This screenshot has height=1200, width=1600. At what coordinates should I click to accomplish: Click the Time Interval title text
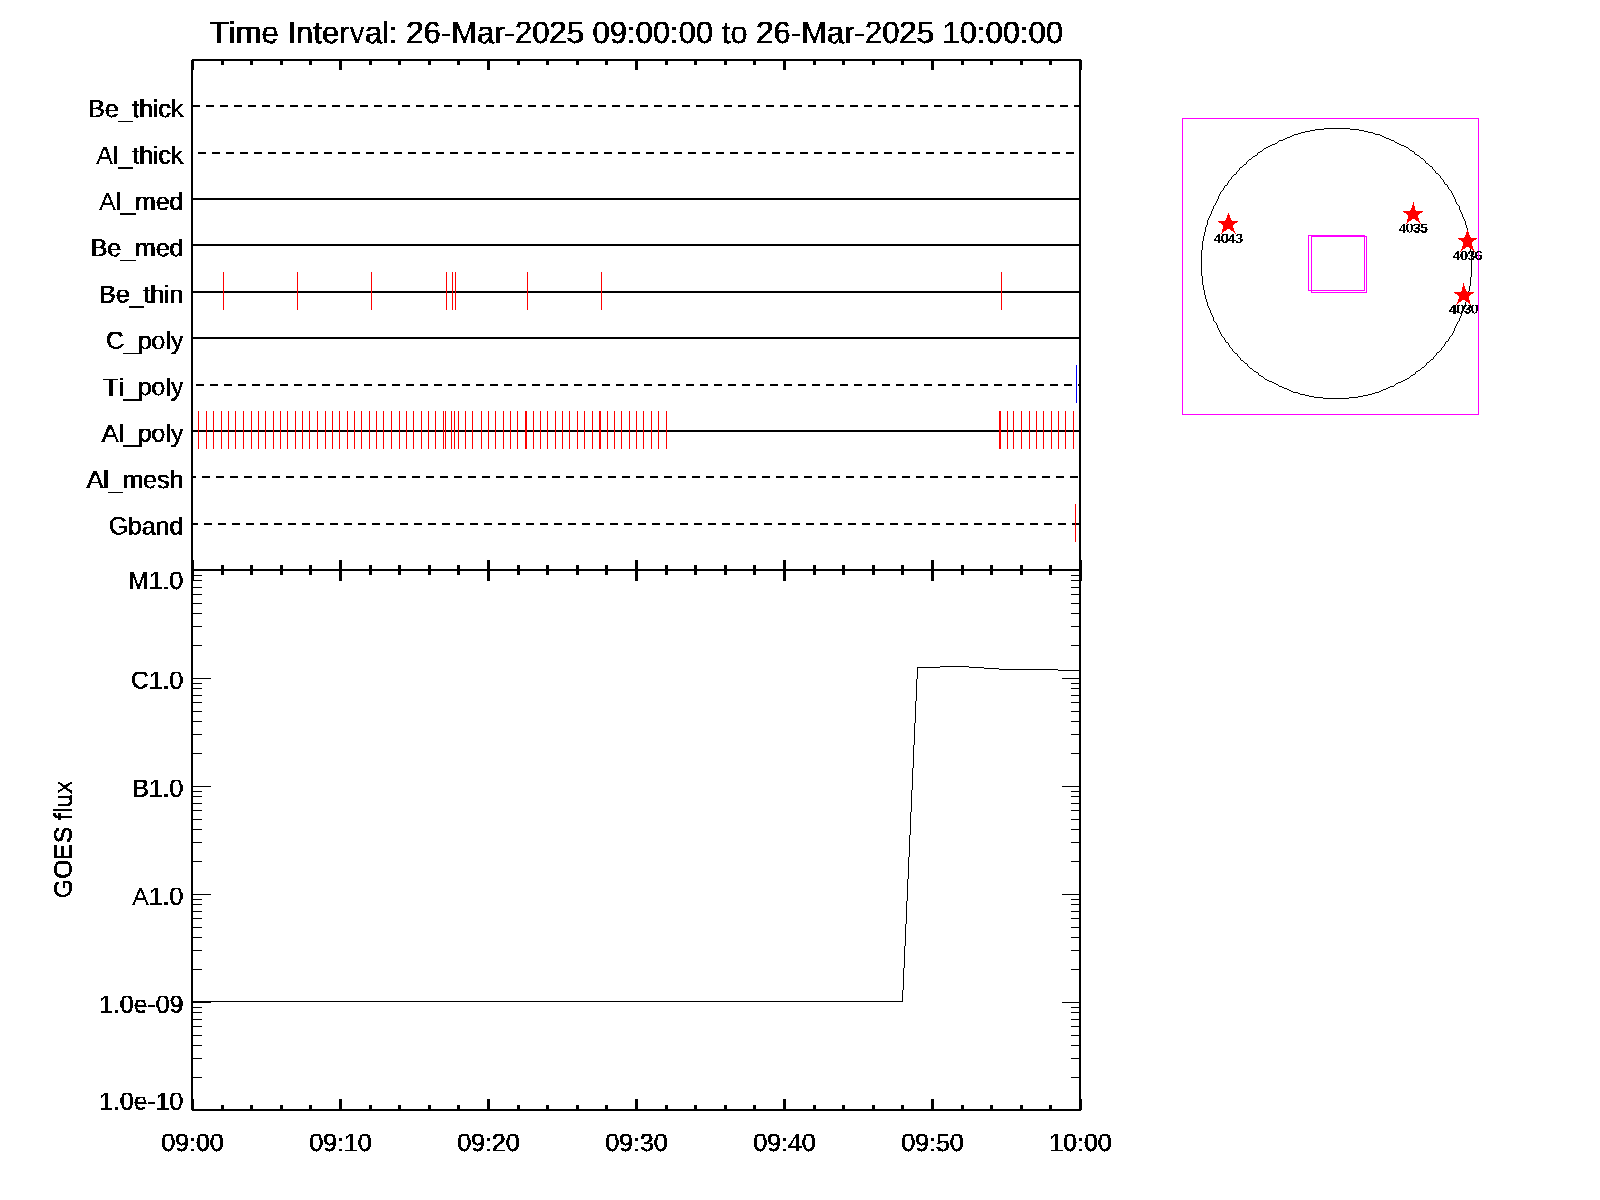[x=636, y=33]
